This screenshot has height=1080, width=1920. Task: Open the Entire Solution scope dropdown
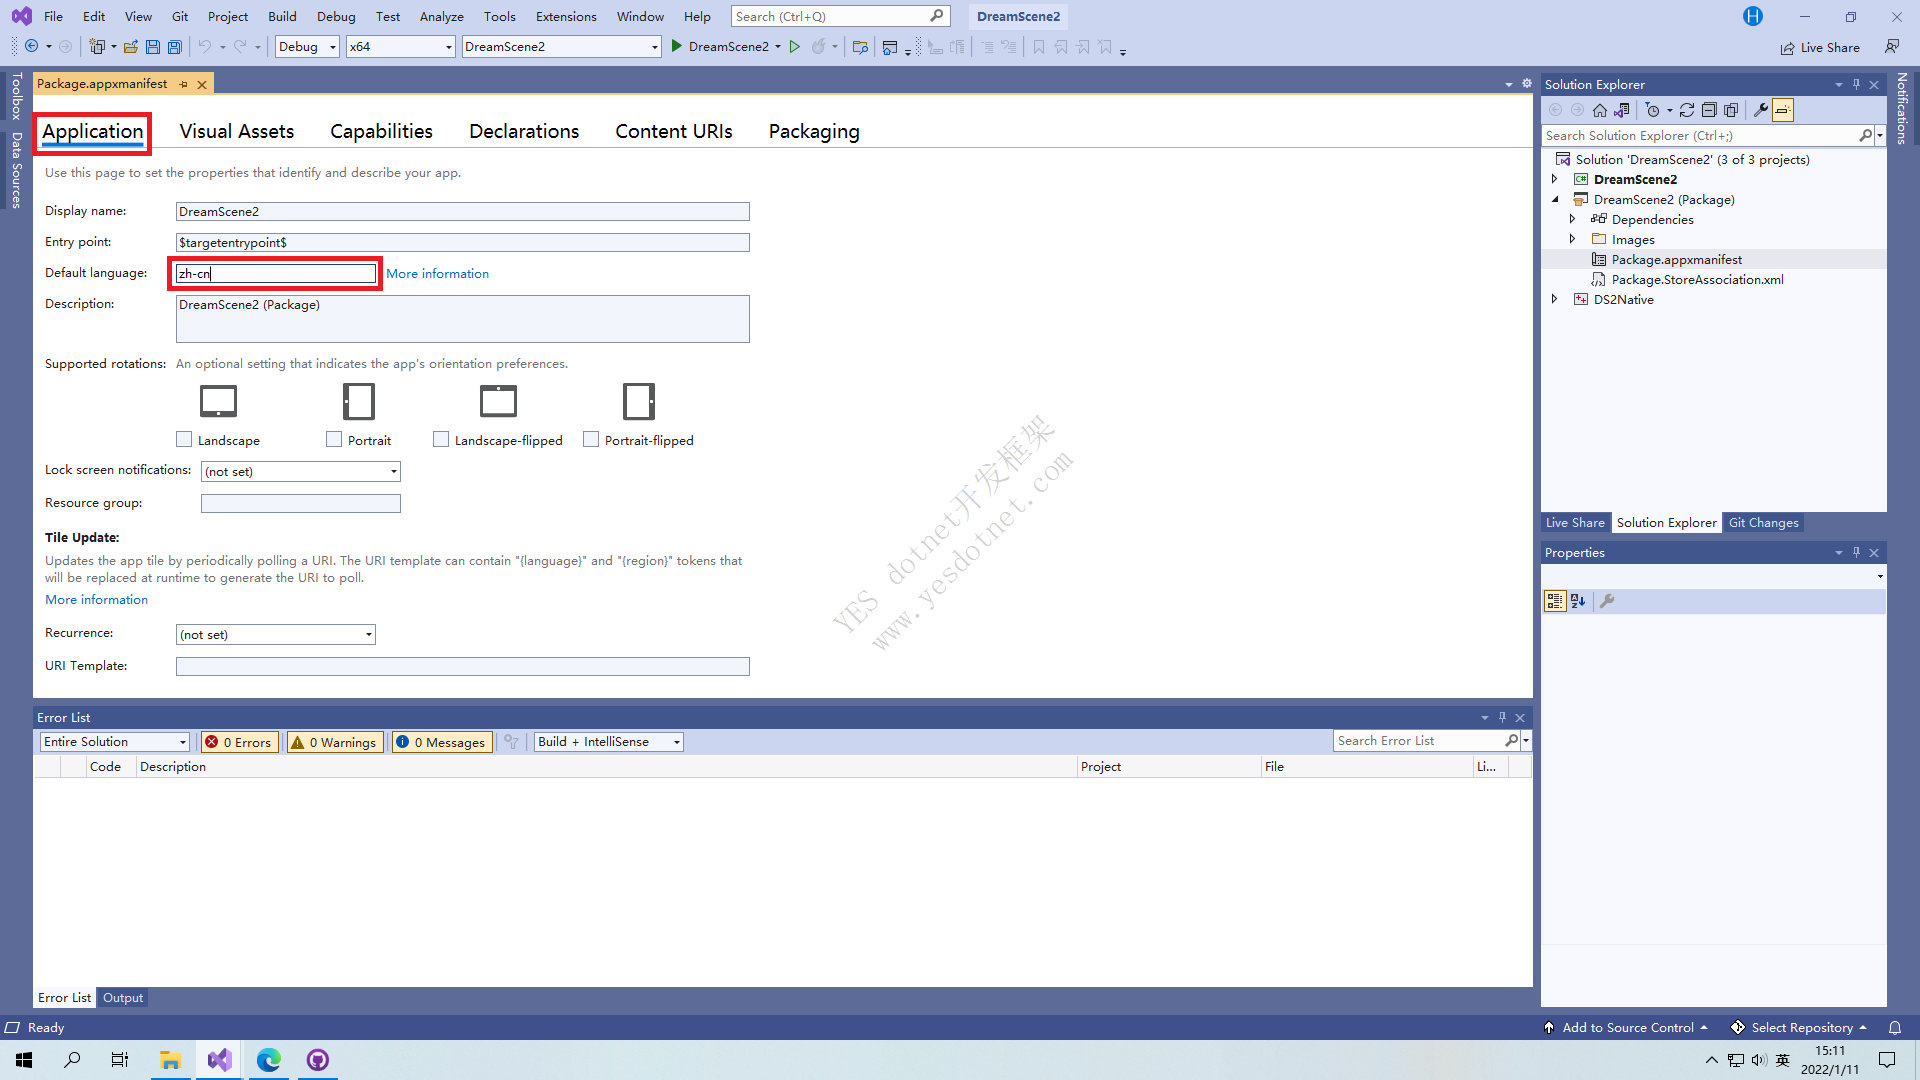115,742
